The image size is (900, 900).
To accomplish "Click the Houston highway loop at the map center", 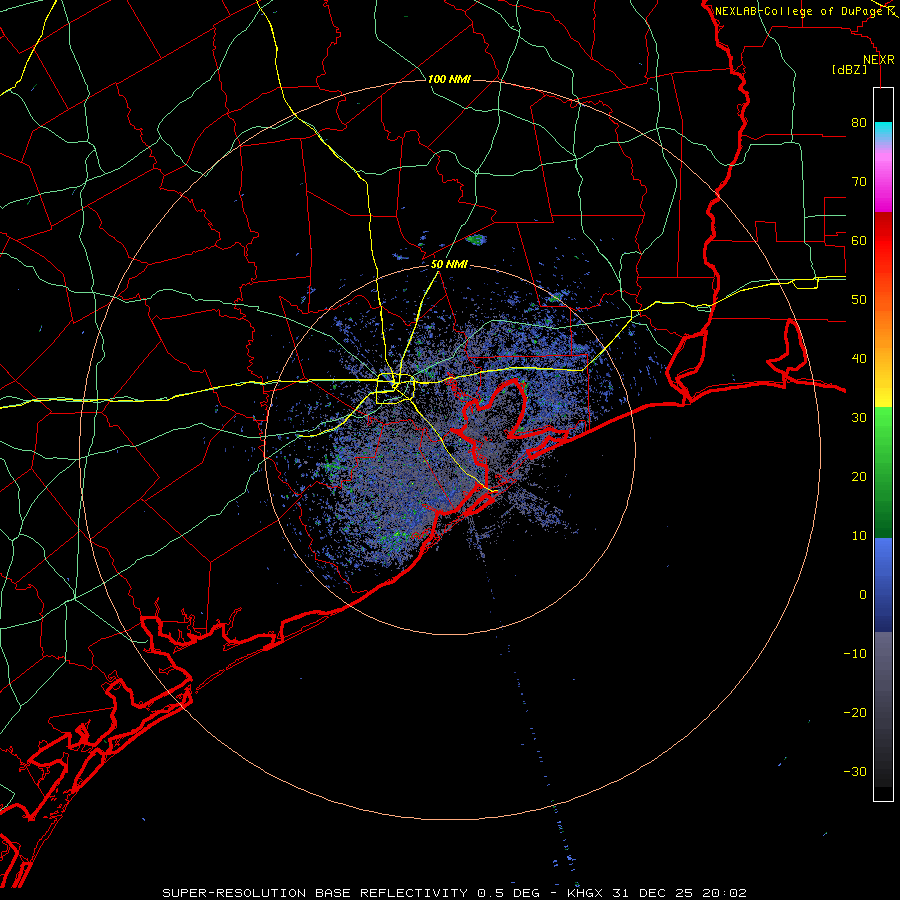I will click(395, 389).
